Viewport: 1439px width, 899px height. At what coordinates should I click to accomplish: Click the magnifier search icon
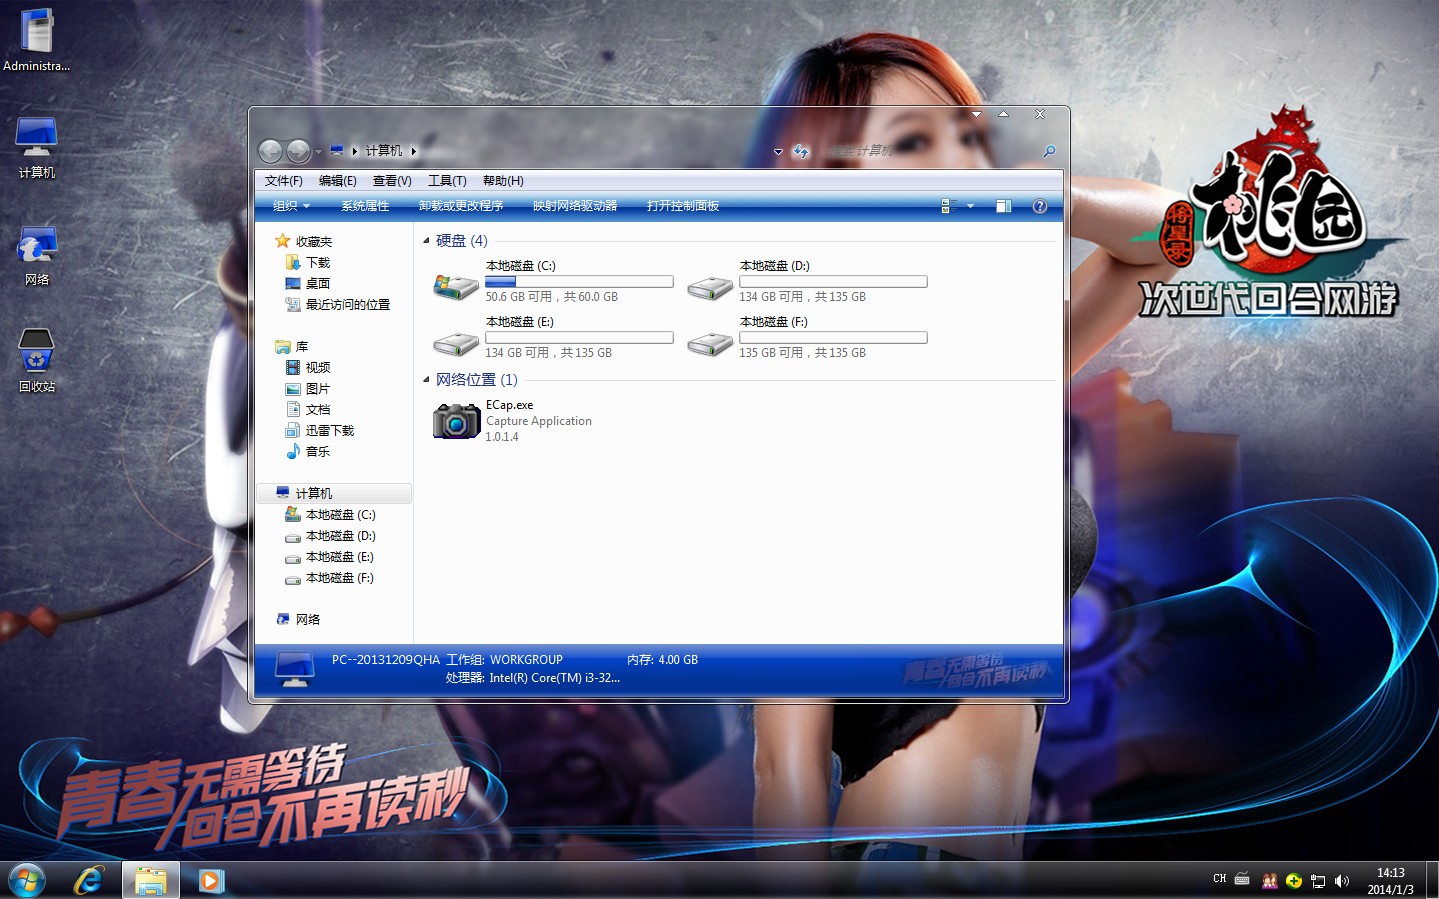1049,151
